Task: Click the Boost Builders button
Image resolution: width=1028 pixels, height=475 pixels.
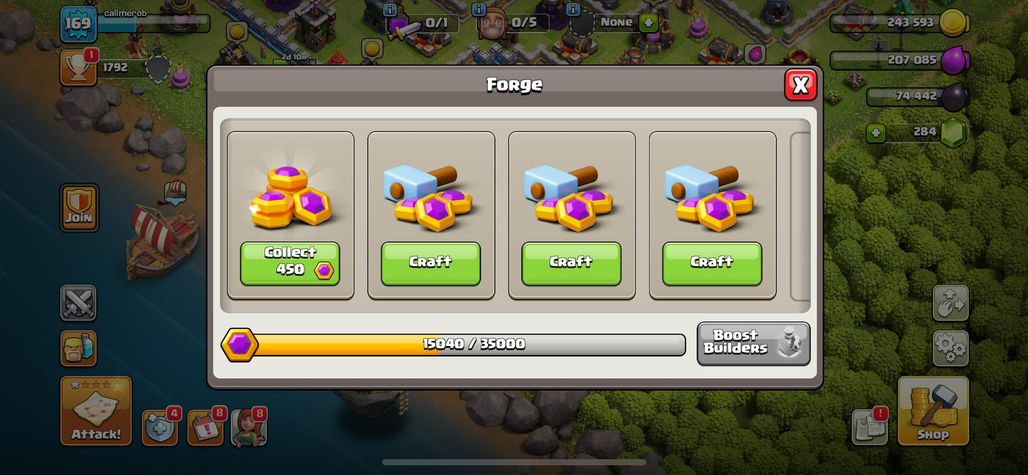Action: point(753,343)
